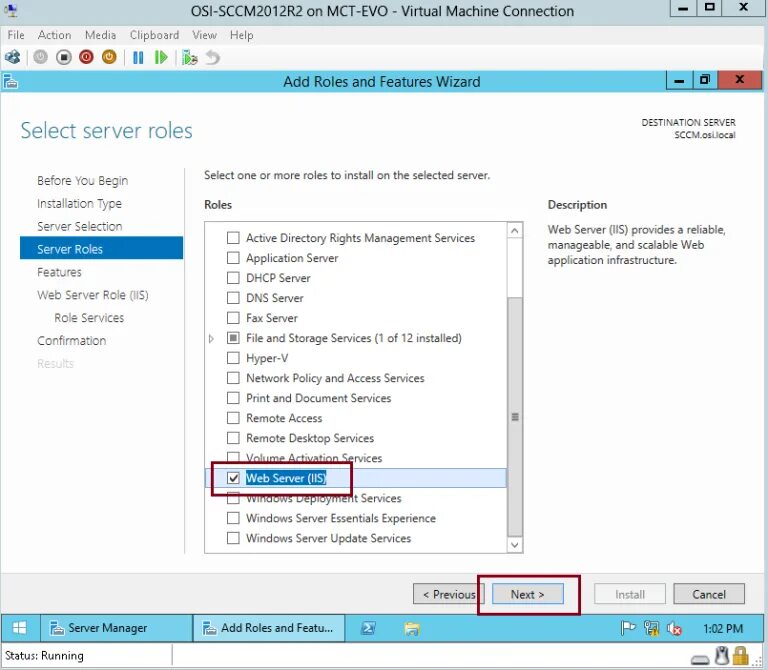
Task: Select Web Server Role (IIS) step
Action: (x=93, y=295)
